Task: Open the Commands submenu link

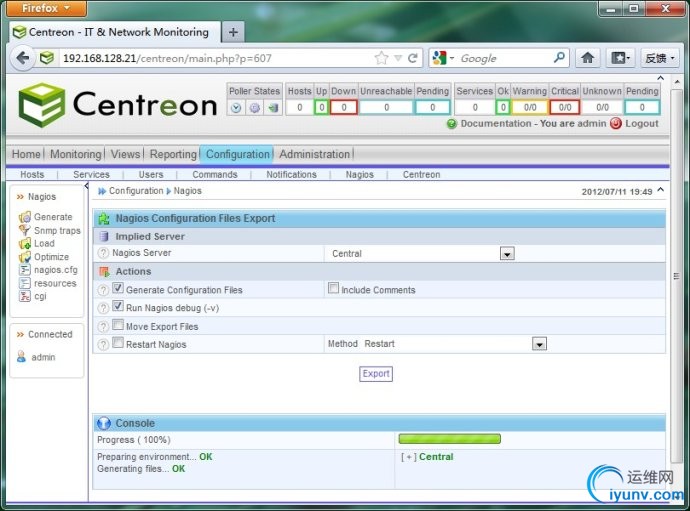Action: pos(215,175)
